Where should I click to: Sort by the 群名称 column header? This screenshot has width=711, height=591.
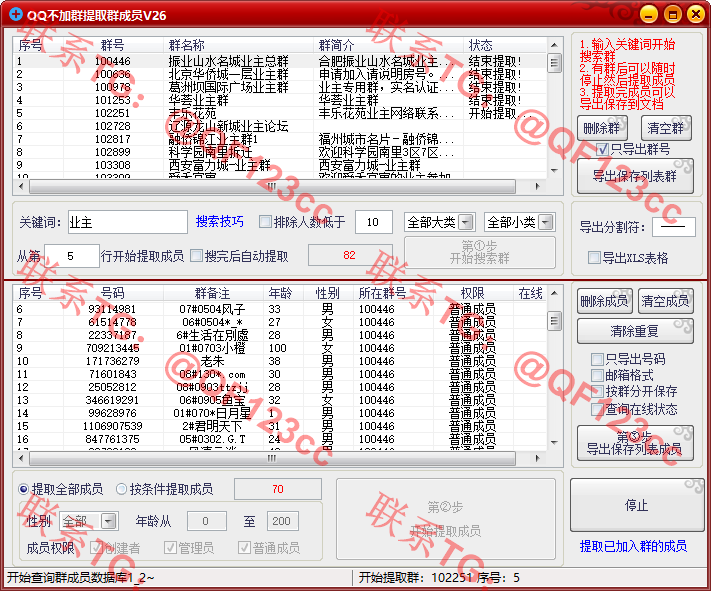(x=238, y=45)
